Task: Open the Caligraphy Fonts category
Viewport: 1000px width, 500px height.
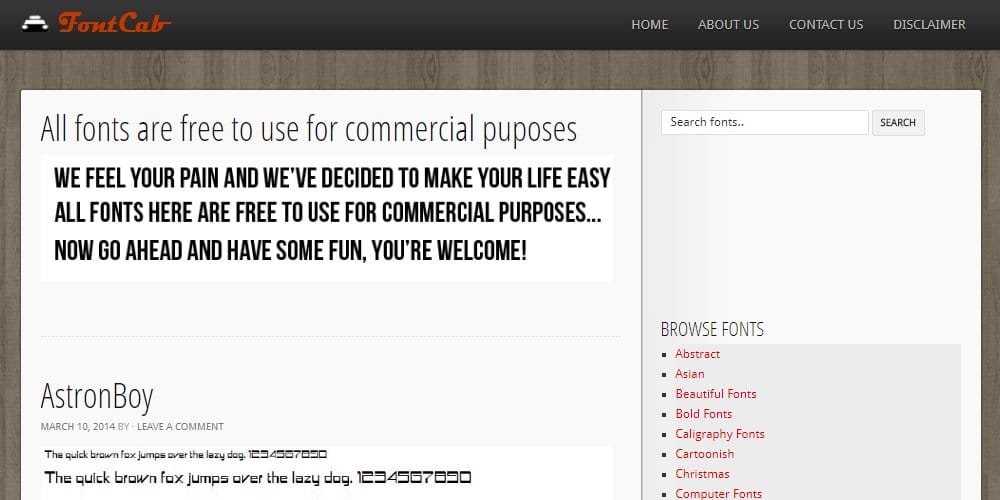Action: 719,434
